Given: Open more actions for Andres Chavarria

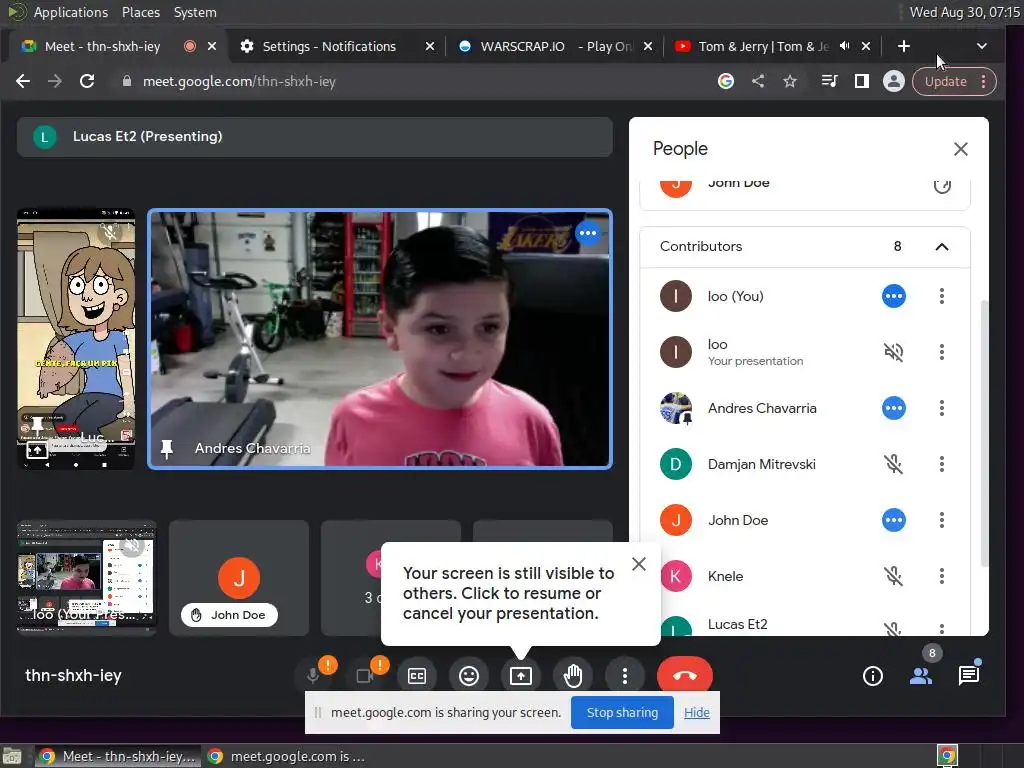Looking at the screenshot, I should (x=942, y=408).
